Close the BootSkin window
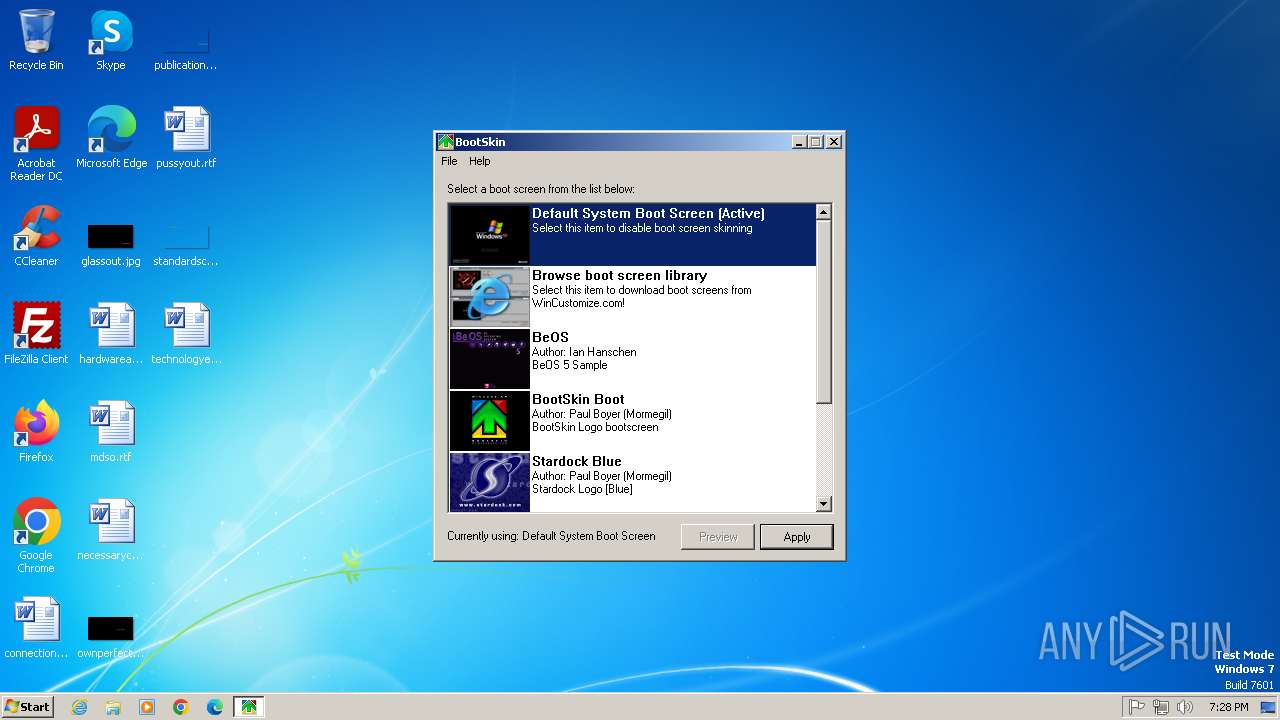Image resolution: width=1280 pixels, height=720 pixels. click(834, 142)
